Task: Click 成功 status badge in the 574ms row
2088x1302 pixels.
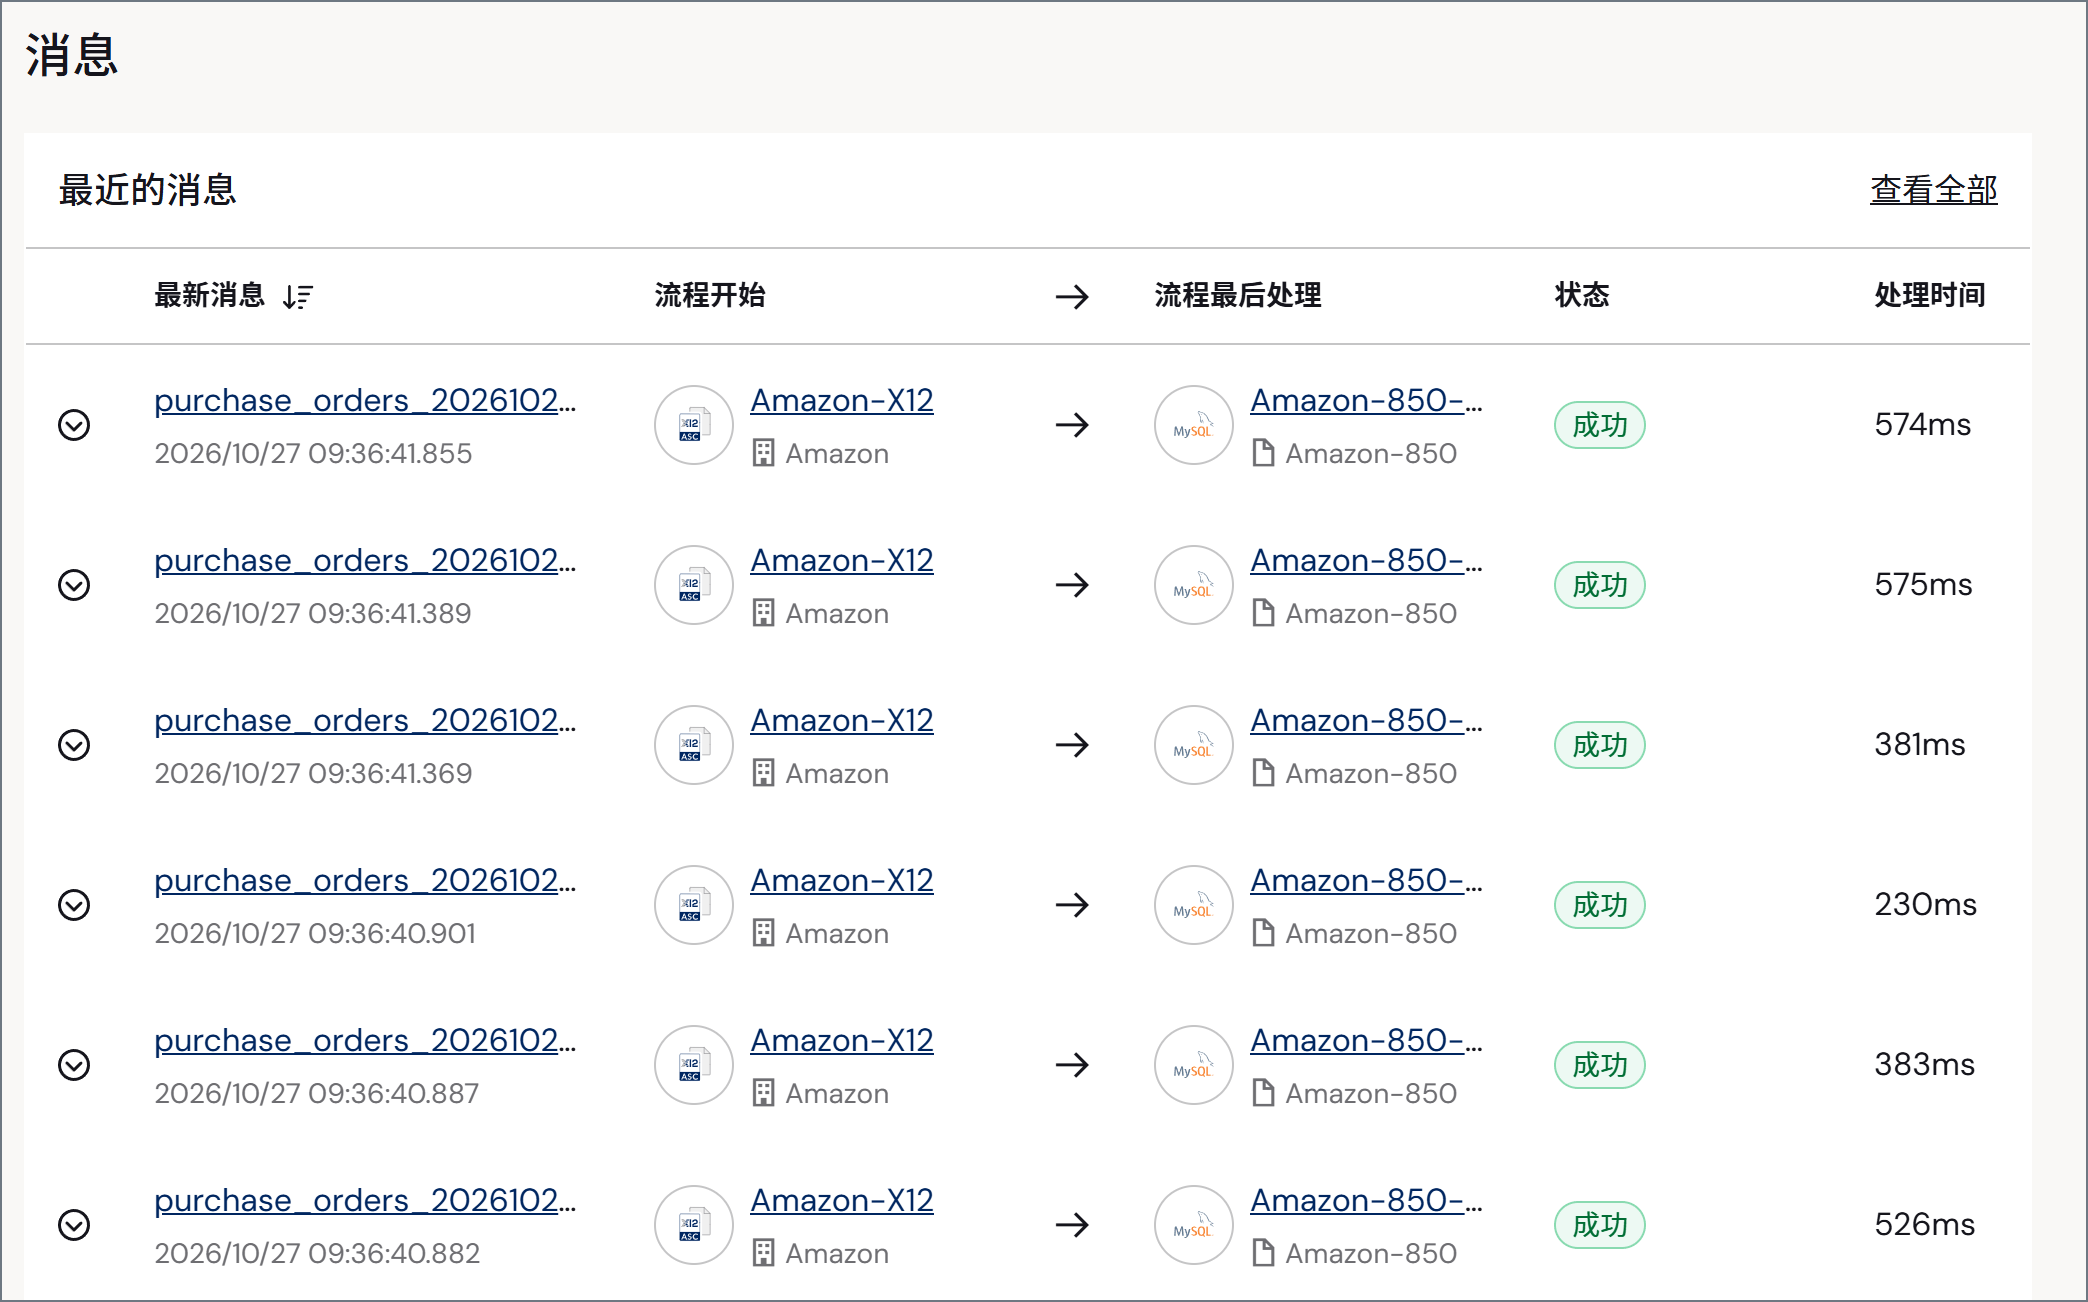Action: point(1600,425)
